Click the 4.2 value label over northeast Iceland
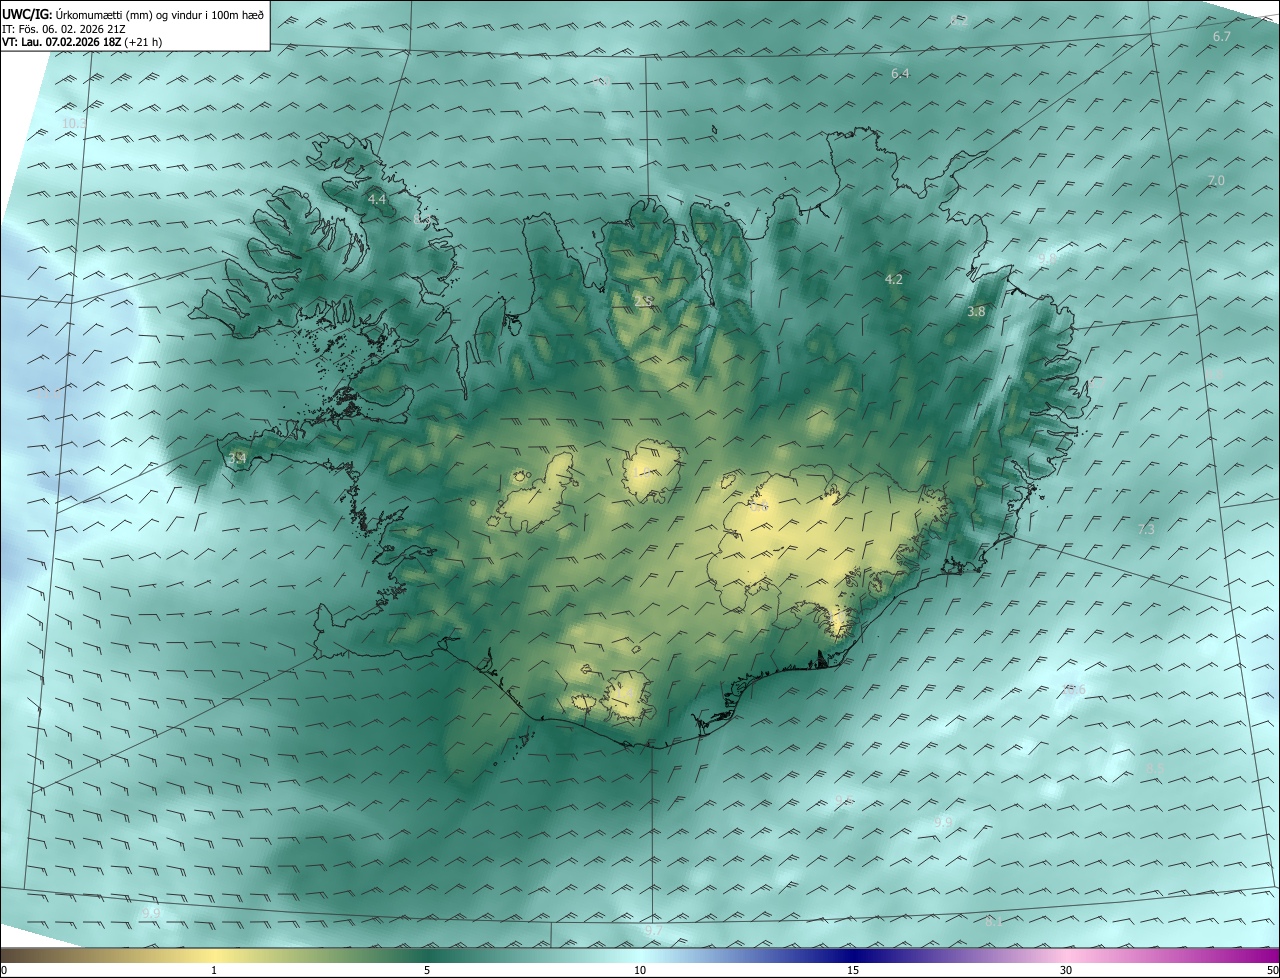 [894, 279]
